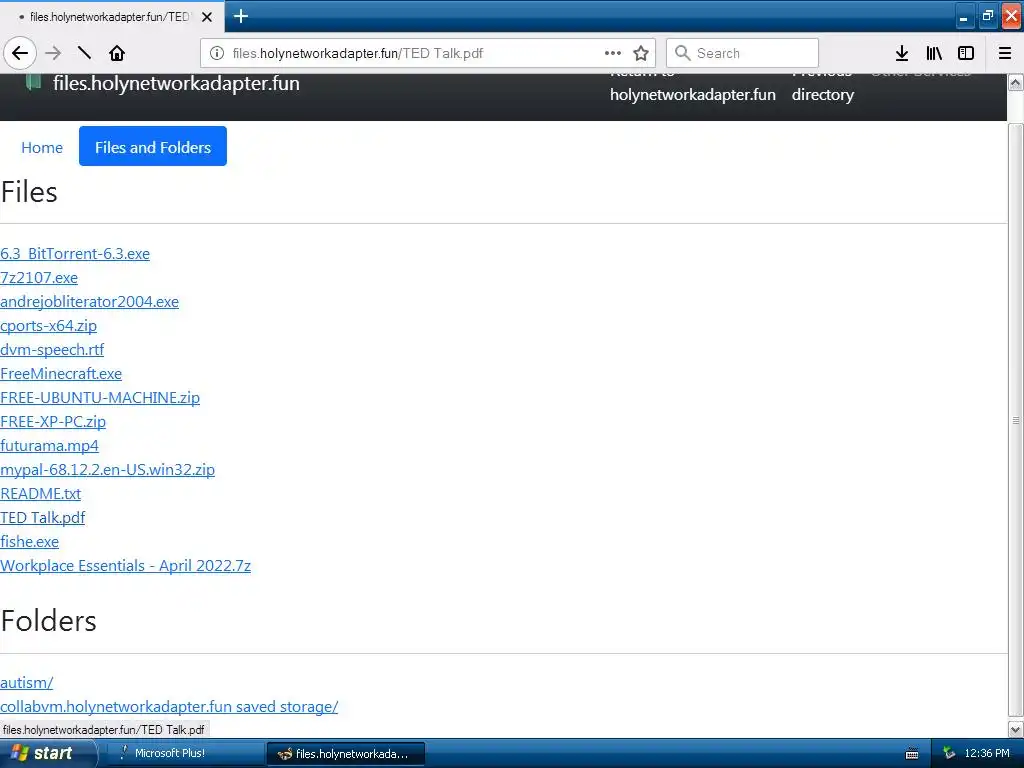Screen dimensions: 1024x768
Task: Click the network tray icon by the clock
Action: click(949, 754)
